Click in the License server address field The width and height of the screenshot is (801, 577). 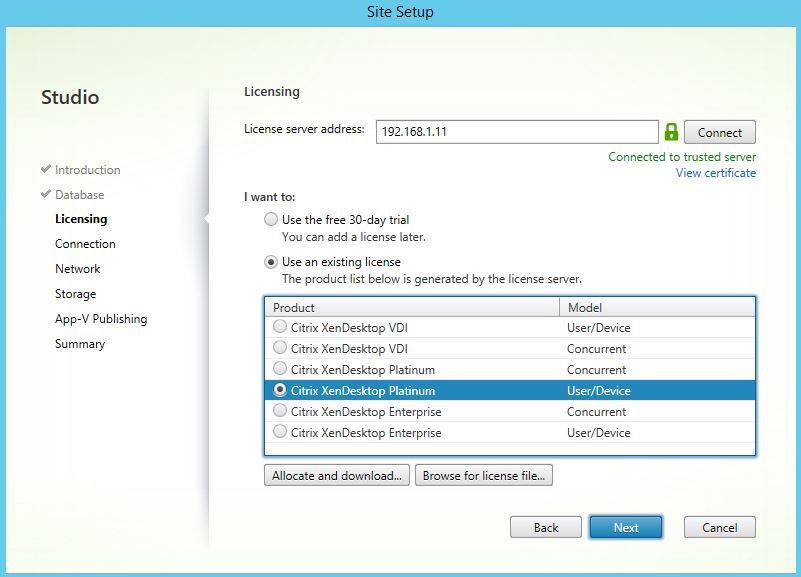pos(516,132)
